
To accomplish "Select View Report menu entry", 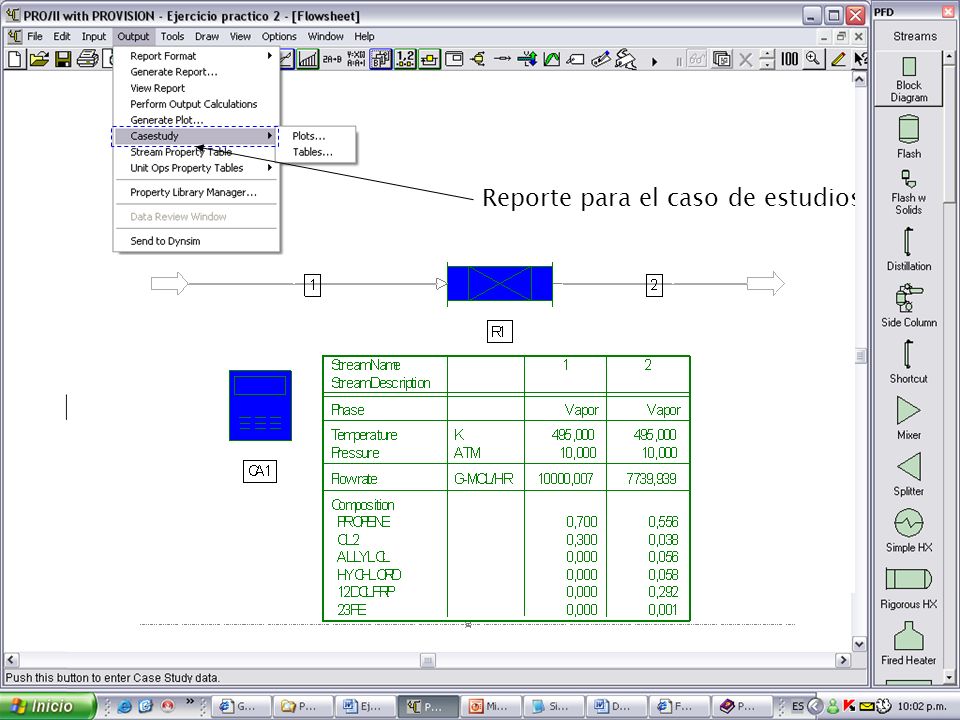I will 196,88.
